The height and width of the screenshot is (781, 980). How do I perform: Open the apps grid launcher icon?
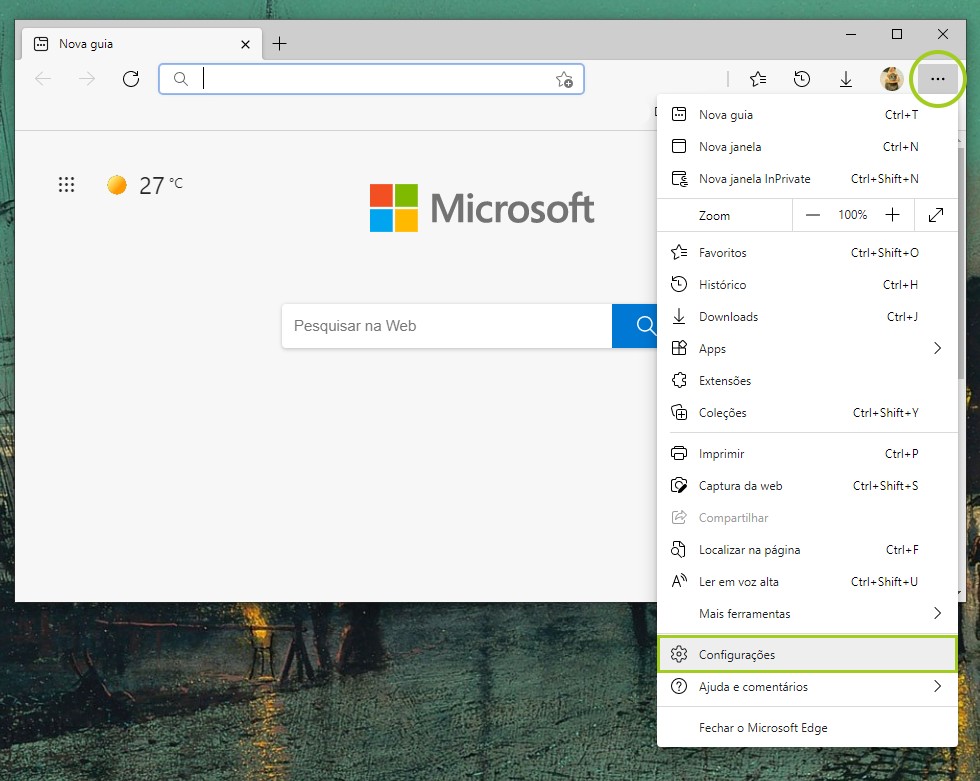click(x=66, y=185)
